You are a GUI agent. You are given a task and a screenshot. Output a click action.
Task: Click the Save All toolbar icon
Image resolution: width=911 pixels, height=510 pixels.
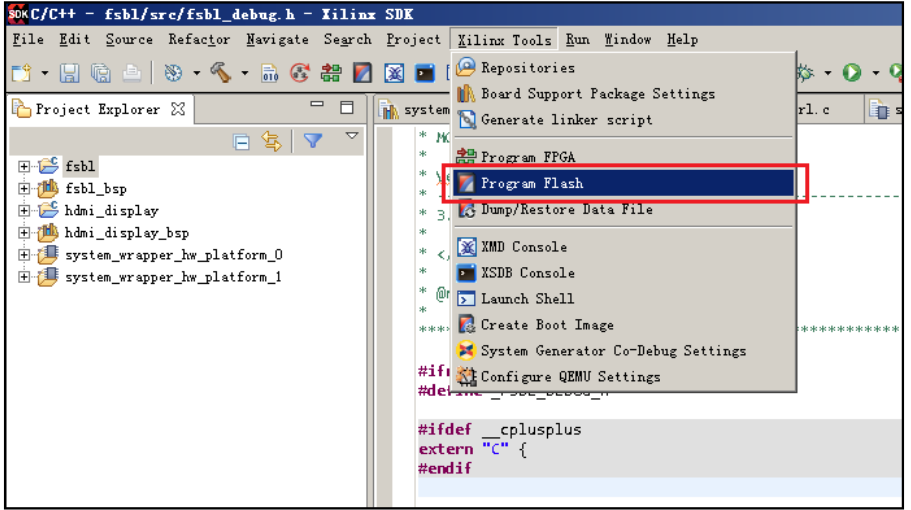pos(101,73)
